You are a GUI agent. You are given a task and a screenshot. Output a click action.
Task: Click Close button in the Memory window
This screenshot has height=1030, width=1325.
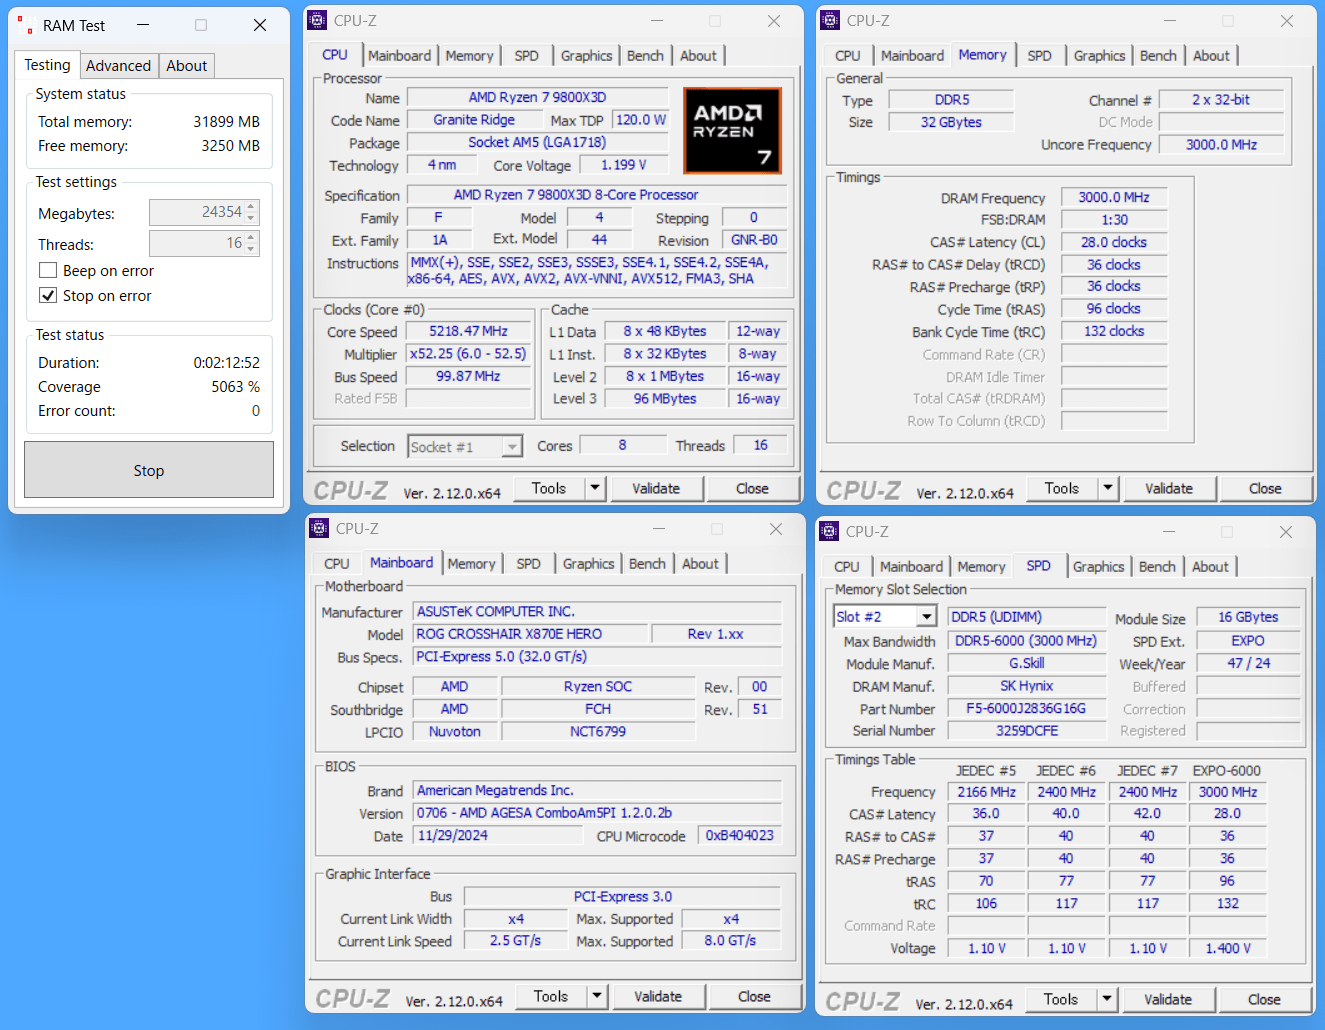(x=1264, y=488)
